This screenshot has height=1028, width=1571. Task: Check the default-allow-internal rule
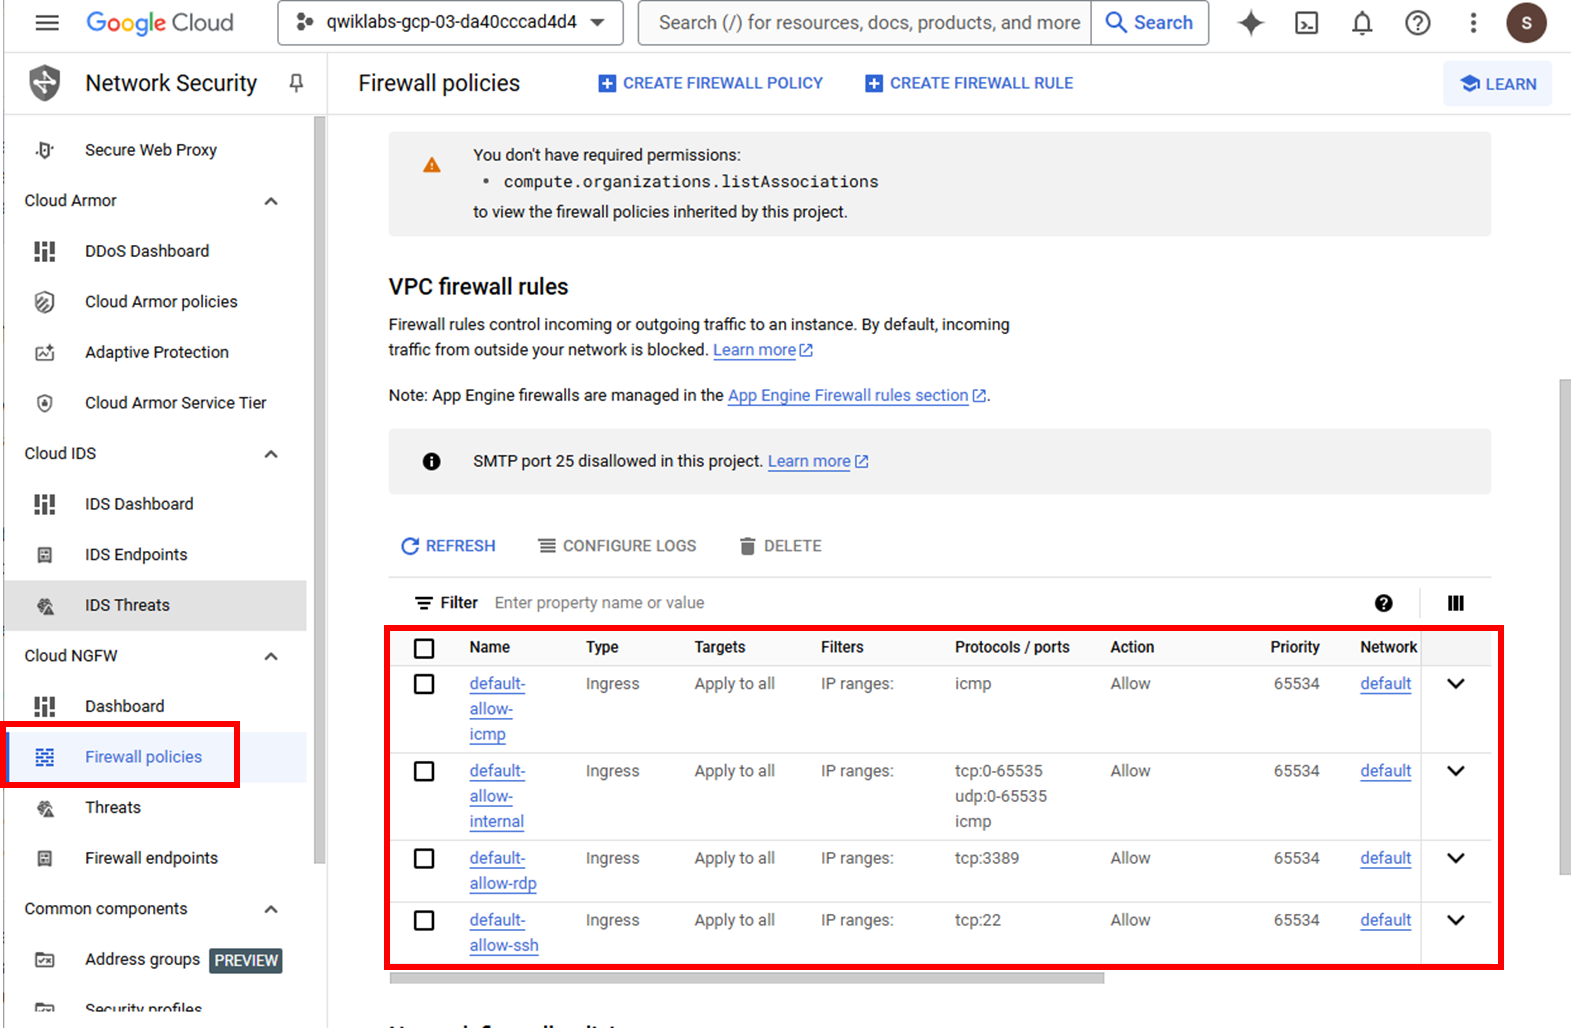point(424,771)
